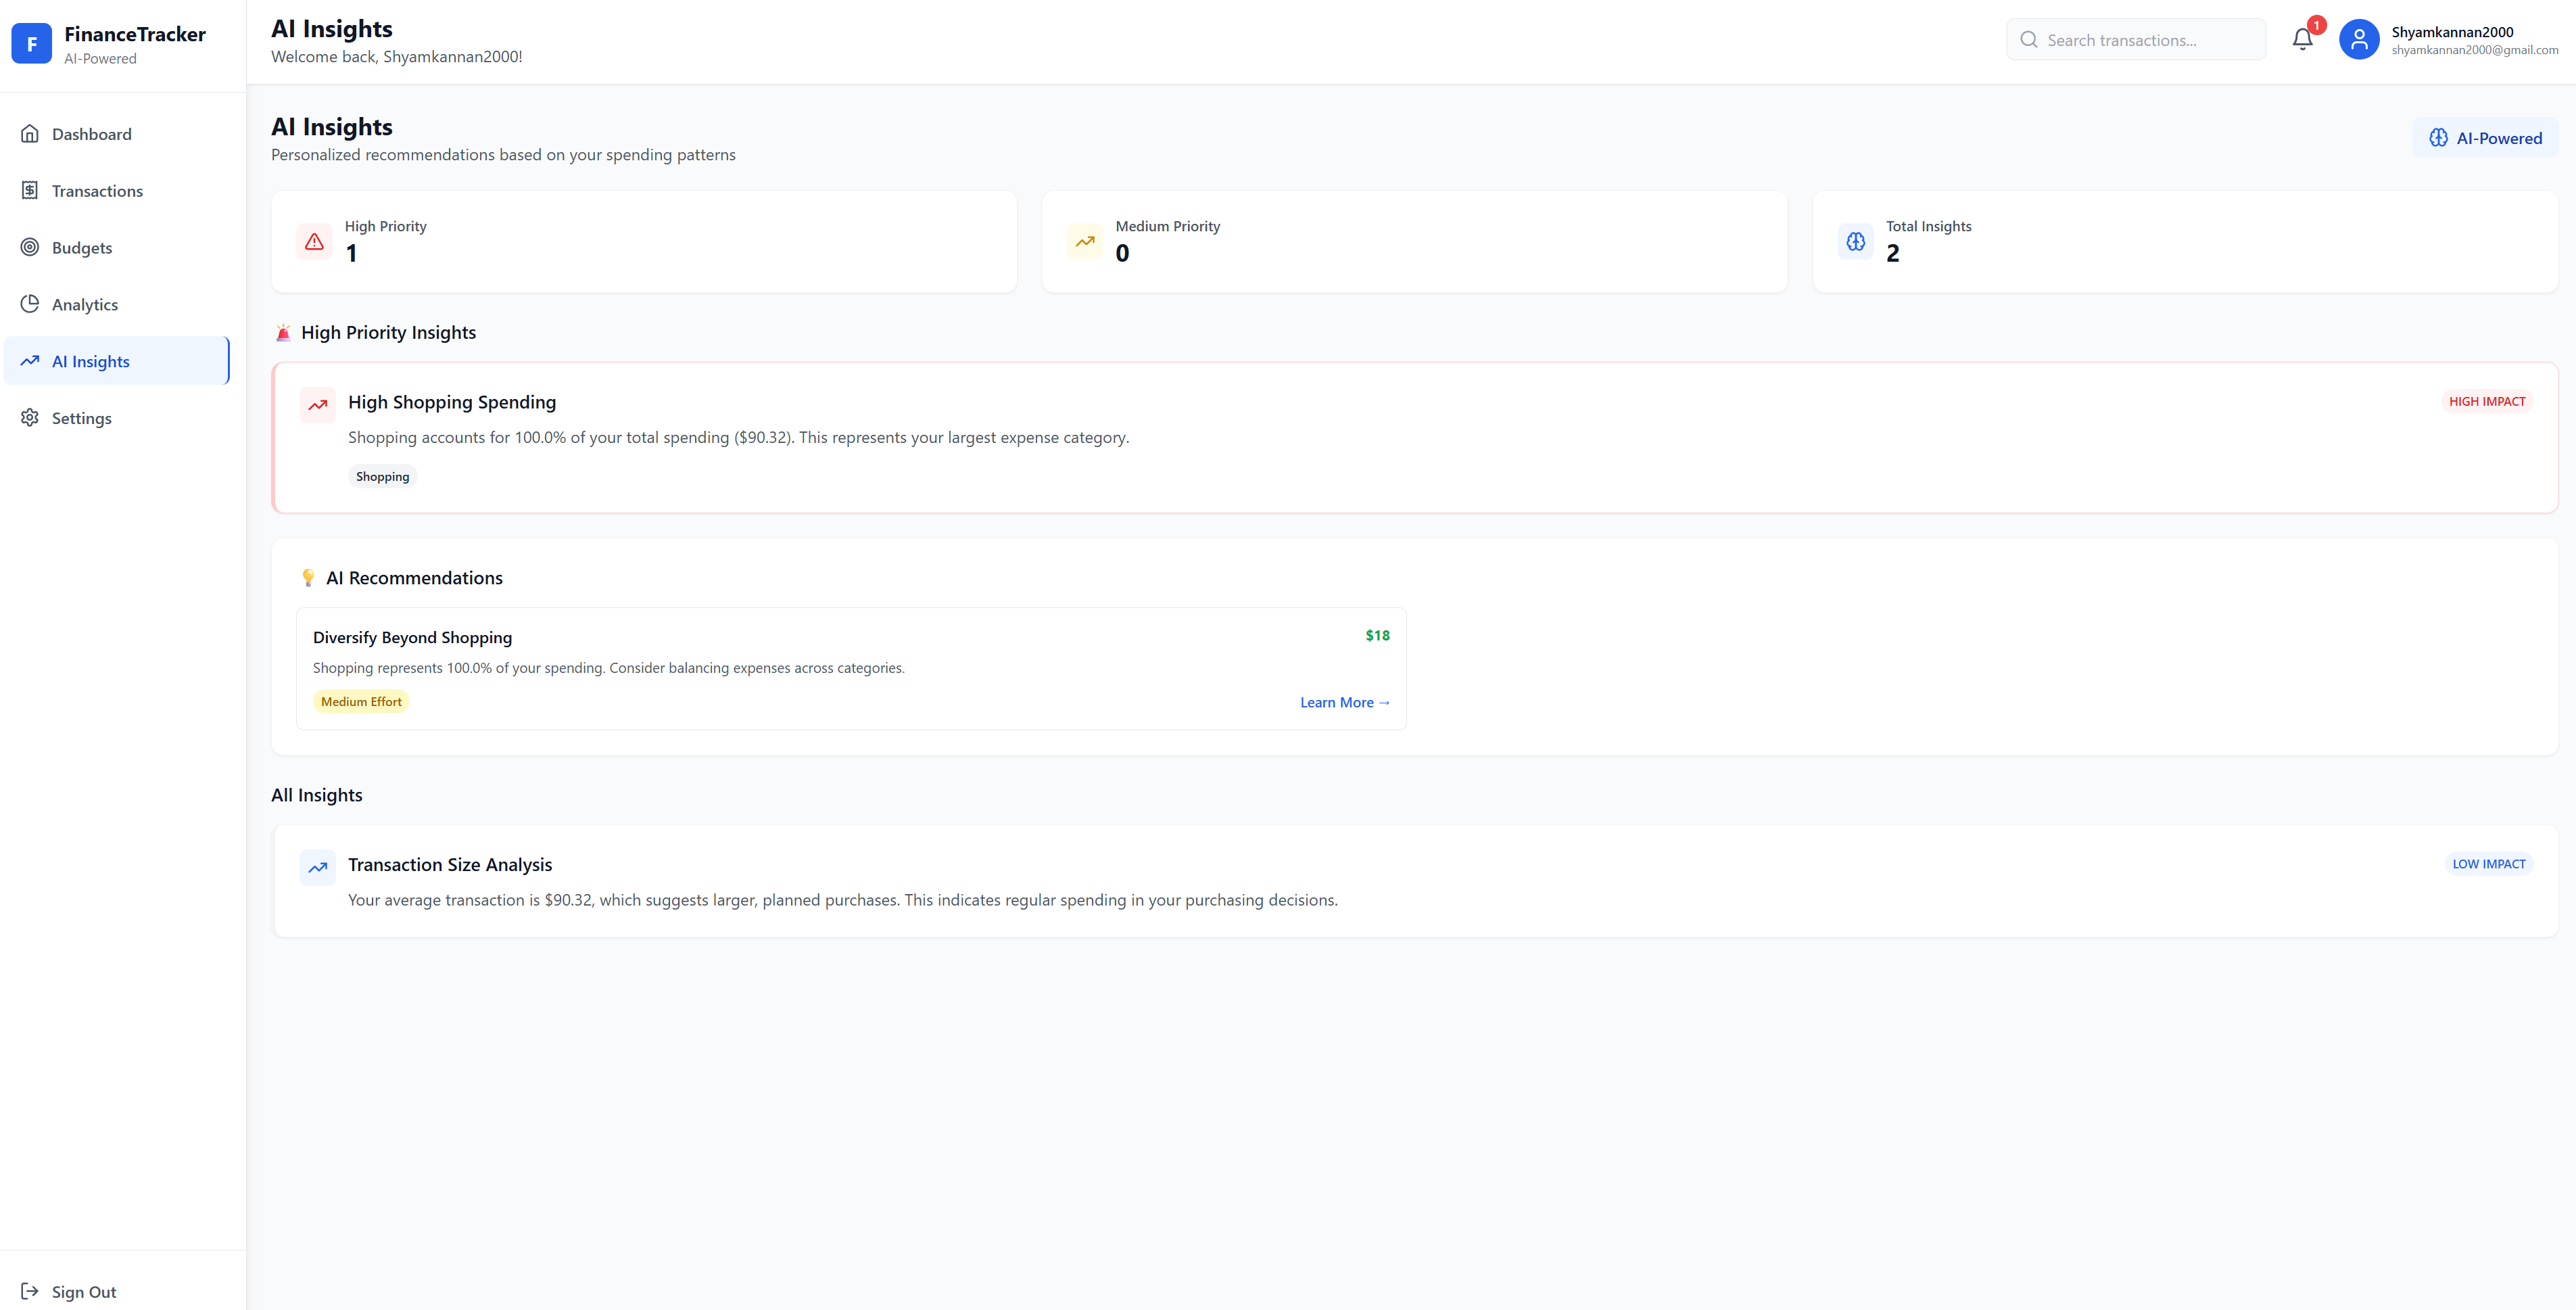
Task: Click the Transaction Size Analysis icon
Action: (x=318, y=867)
